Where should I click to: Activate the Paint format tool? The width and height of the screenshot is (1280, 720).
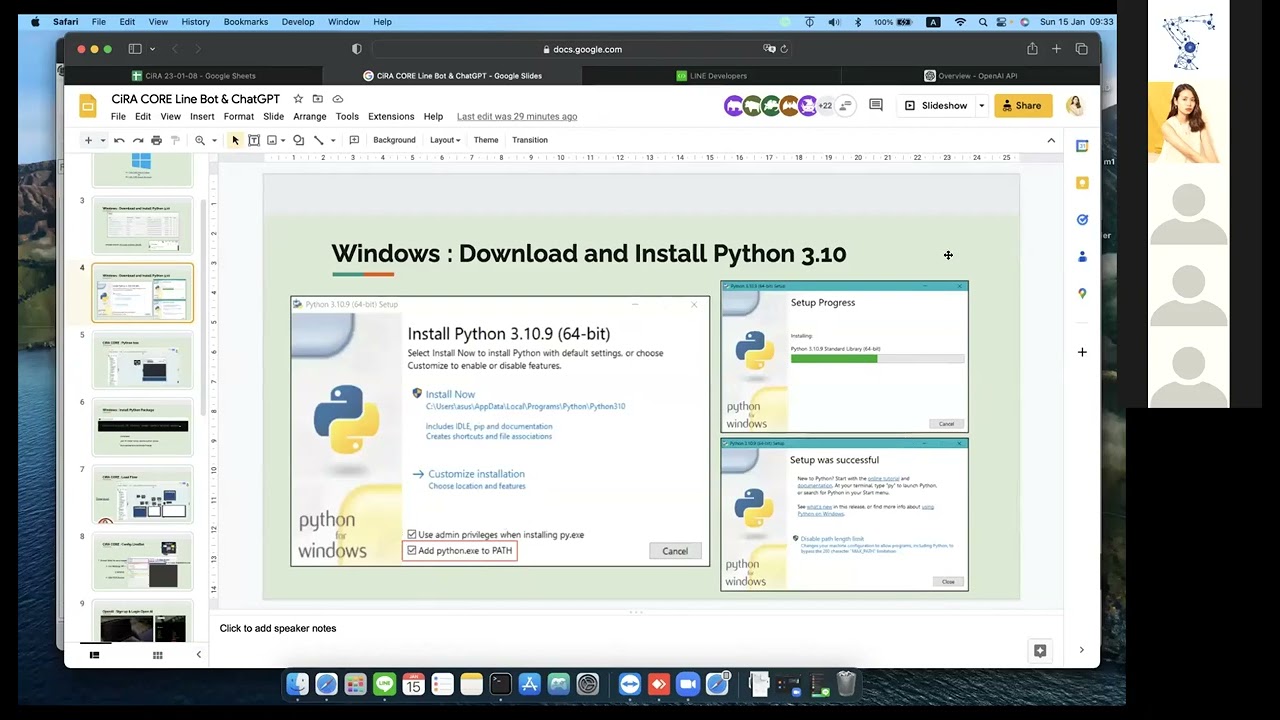[175, 140]
